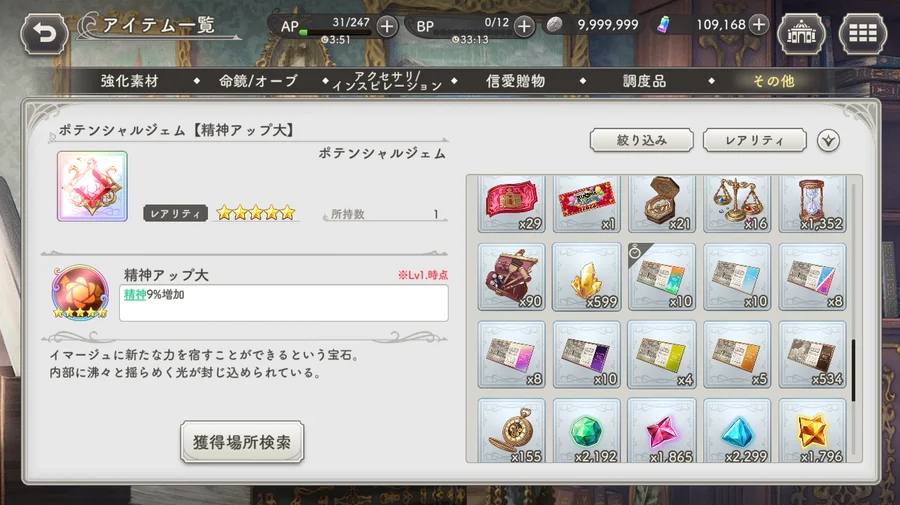
Task: Add BP with the plus icon
Action: pos(523,26)
